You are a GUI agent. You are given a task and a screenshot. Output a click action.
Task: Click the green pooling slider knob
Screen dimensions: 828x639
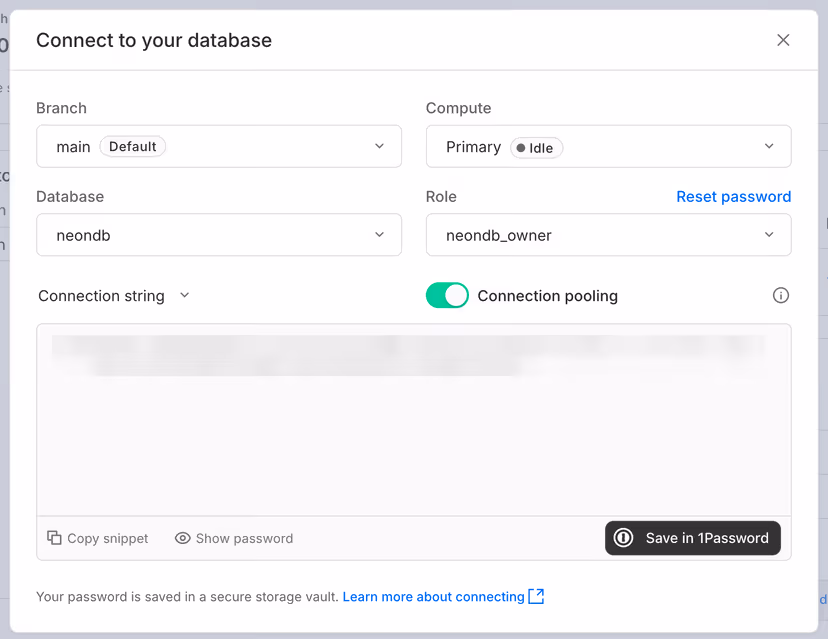click(456, 296)
